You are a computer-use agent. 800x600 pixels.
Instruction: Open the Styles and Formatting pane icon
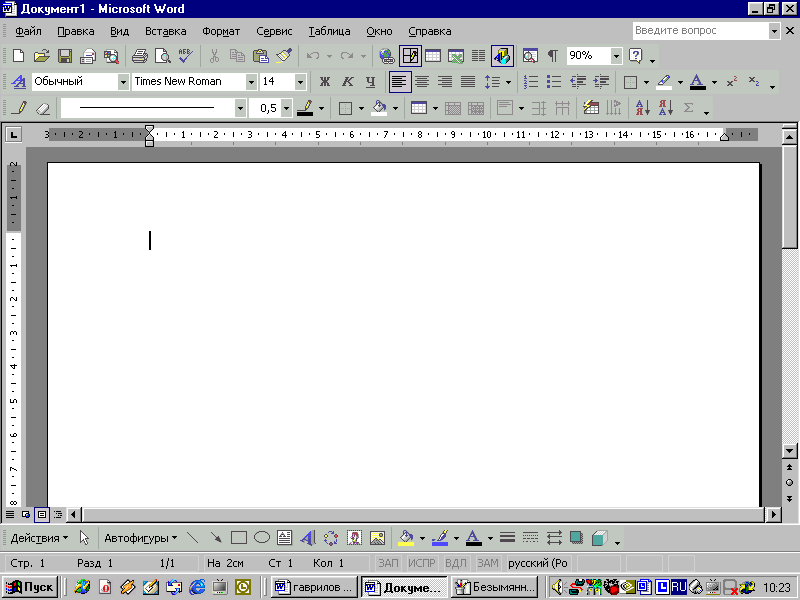(x=18, y=82)
